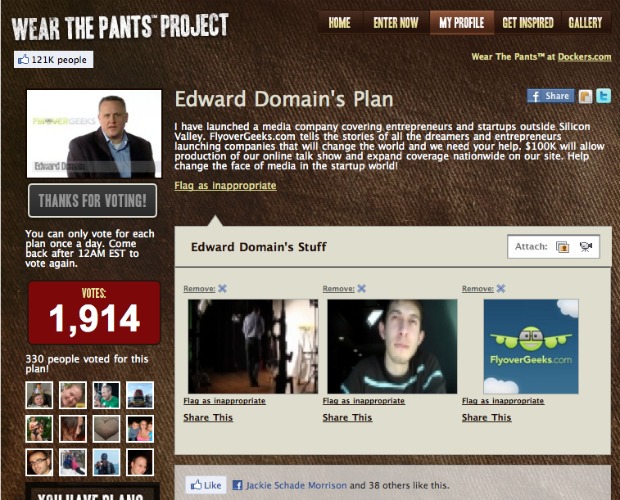620x500 pixels.
Task: Remove the second video with the X icon
Action: pos(361,289)
